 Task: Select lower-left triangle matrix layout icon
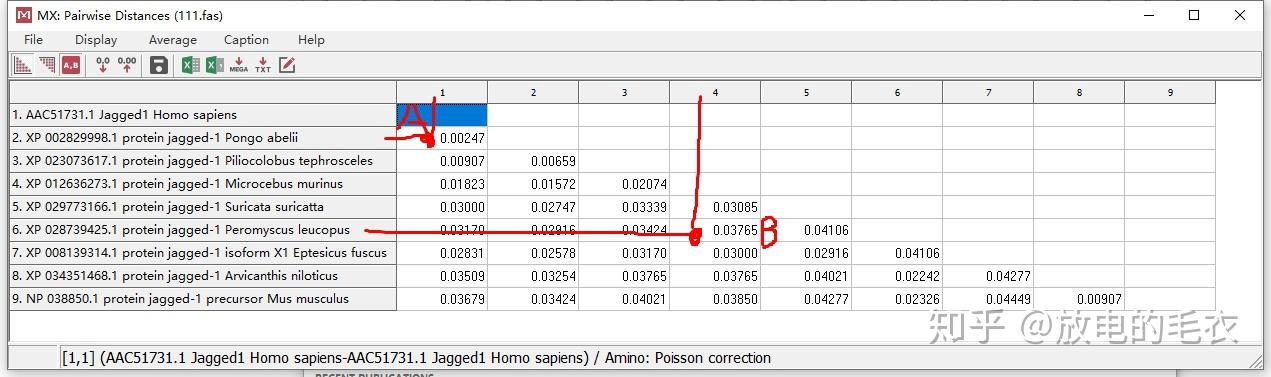click(x=22, y=65)
